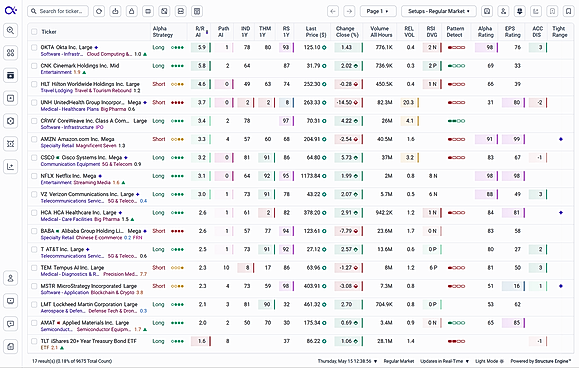
Task: Check the OKTA Okta Inc. row checkbox
Action: (x=34, y=47)
